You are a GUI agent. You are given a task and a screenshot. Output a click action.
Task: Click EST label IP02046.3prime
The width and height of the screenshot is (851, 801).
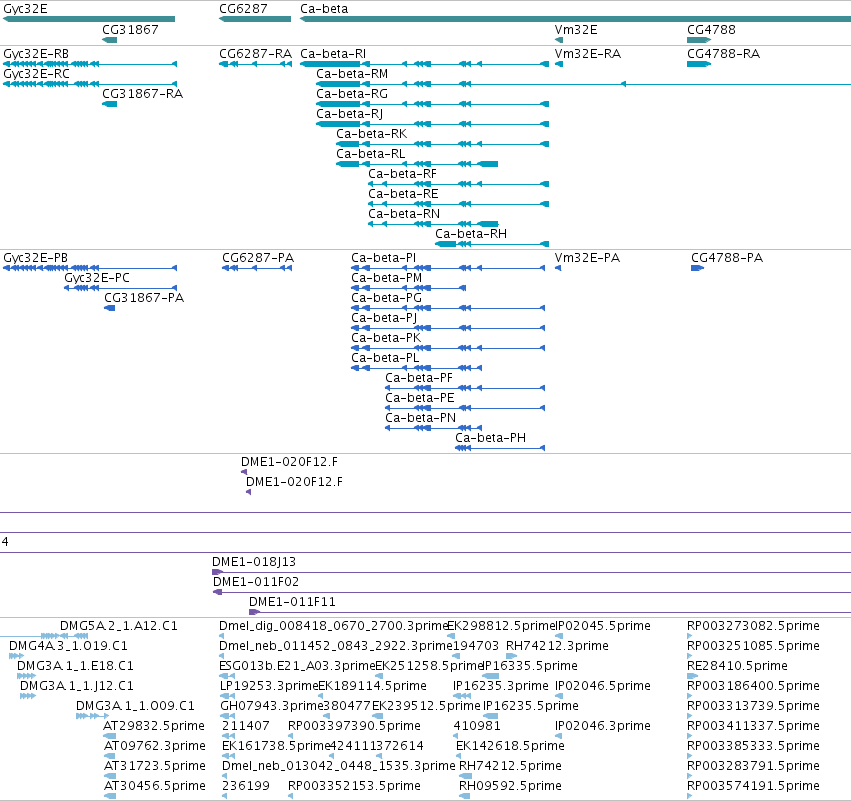(x=602, y=726)
